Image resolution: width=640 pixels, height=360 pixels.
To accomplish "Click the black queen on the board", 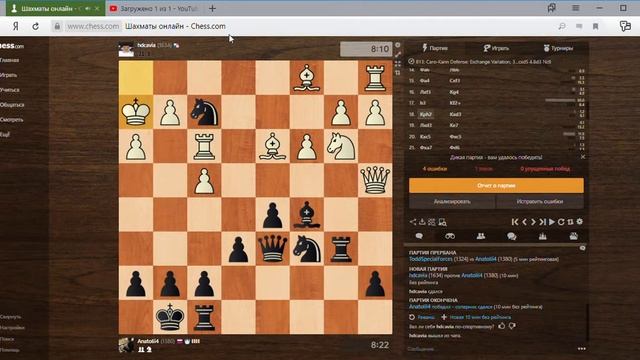I will [273, 249].
